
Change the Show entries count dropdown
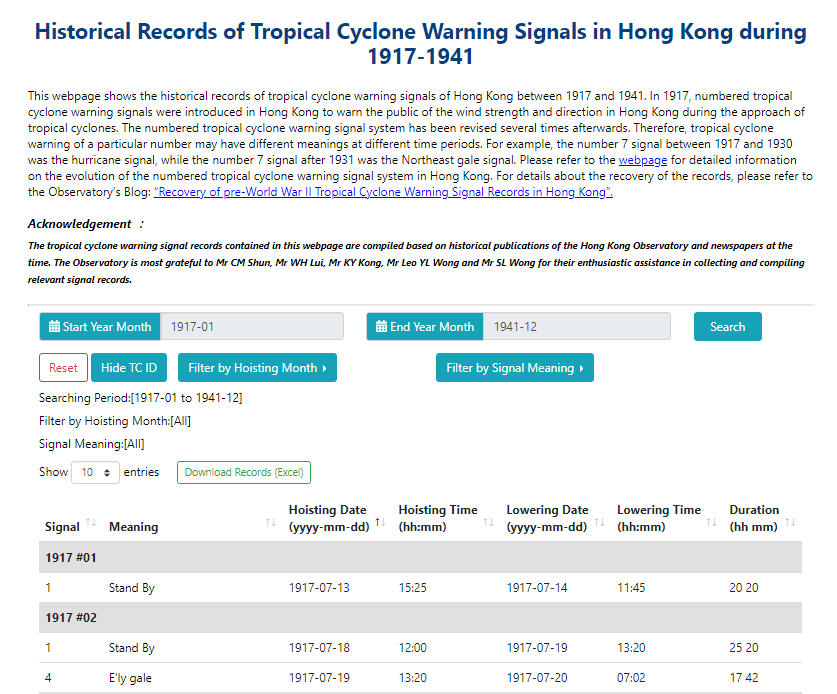pos(95,471)
